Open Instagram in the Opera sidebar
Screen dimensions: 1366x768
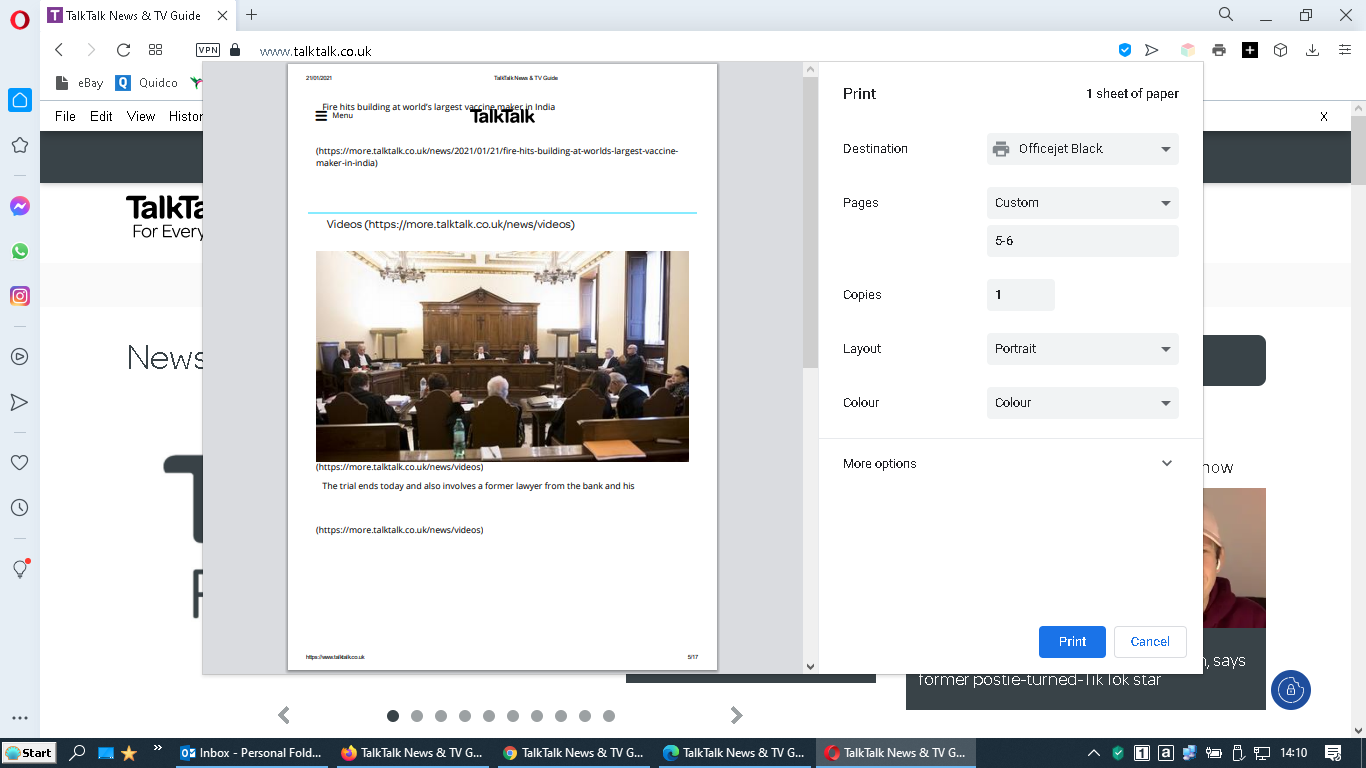(x=20, y=296)
